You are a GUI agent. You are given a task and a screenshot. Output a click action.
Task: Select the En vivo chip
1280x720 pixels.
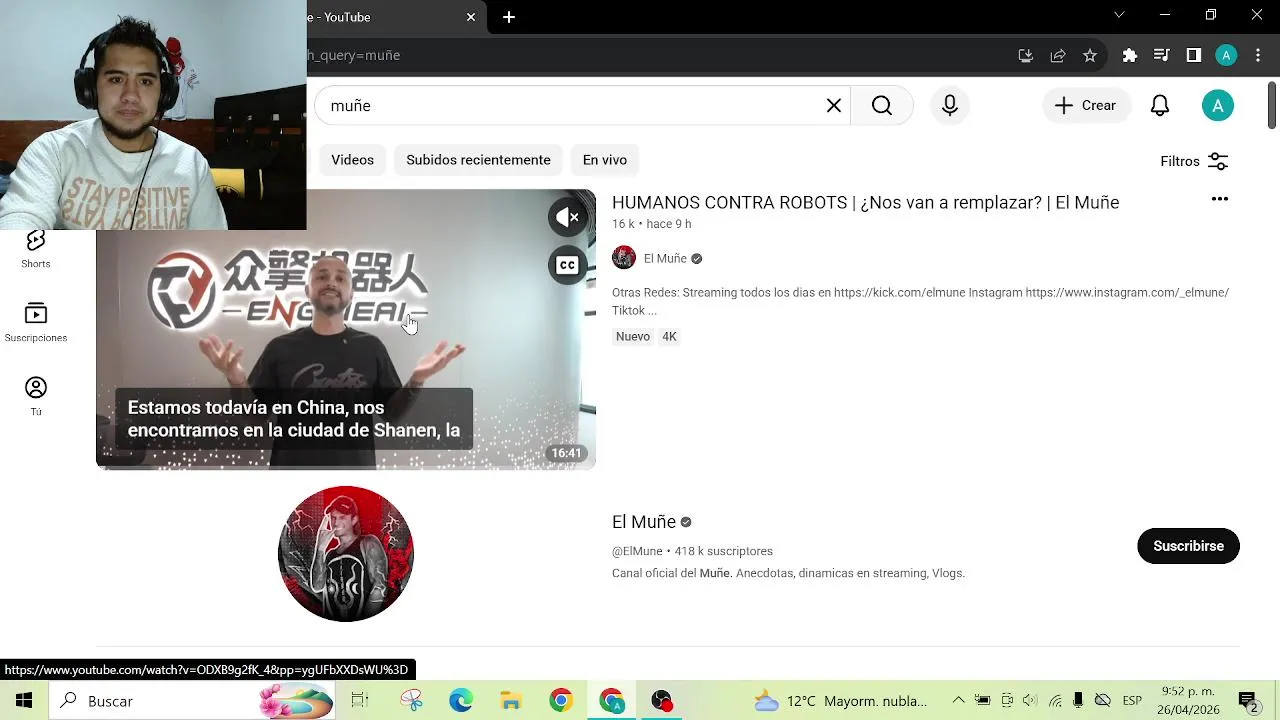[x=605, y=160]
